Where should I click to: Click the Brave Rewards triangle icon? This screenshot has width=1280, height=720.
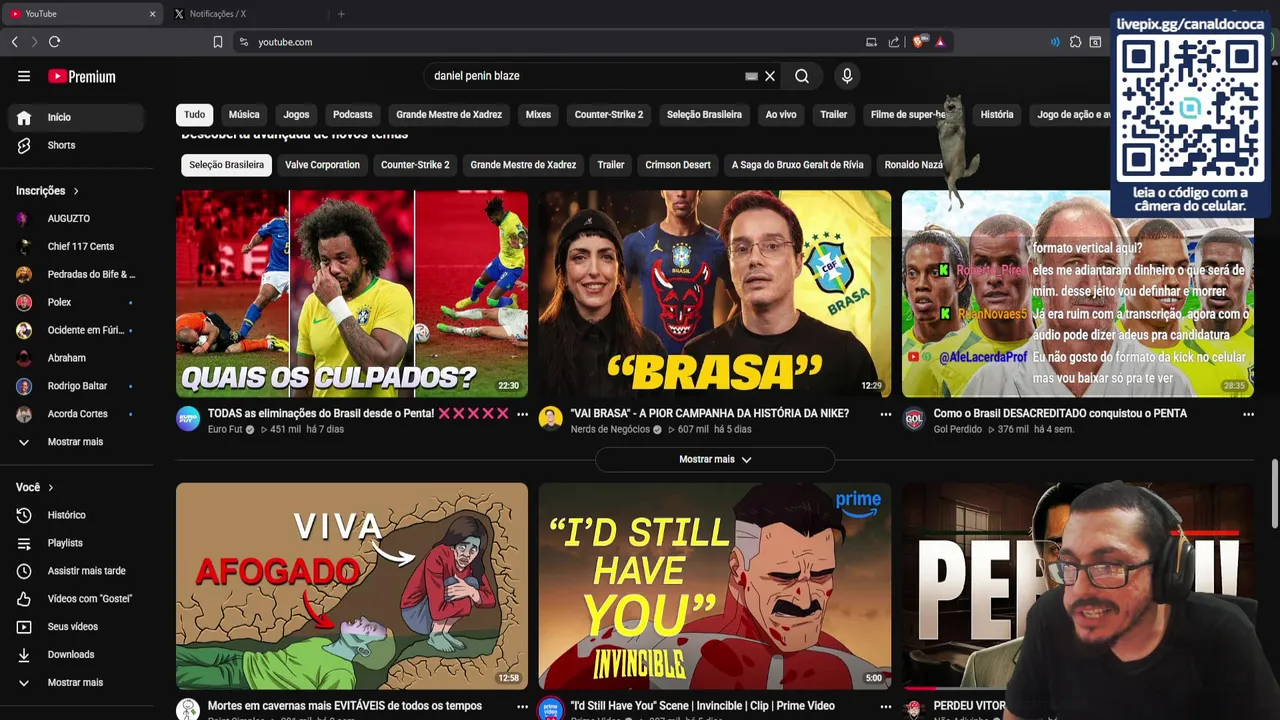pyautogui.click(x=940, y=42)
